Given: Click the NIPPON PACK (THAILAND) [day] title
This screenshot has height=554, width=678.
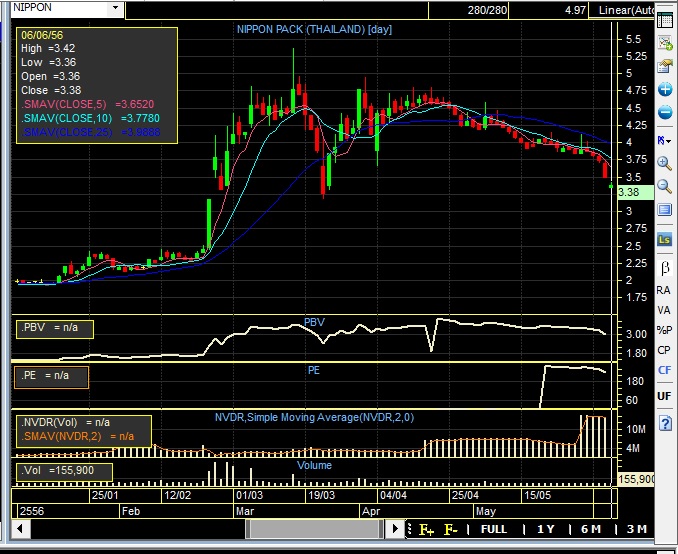Looking at the screenshot, I should [314, 29].
